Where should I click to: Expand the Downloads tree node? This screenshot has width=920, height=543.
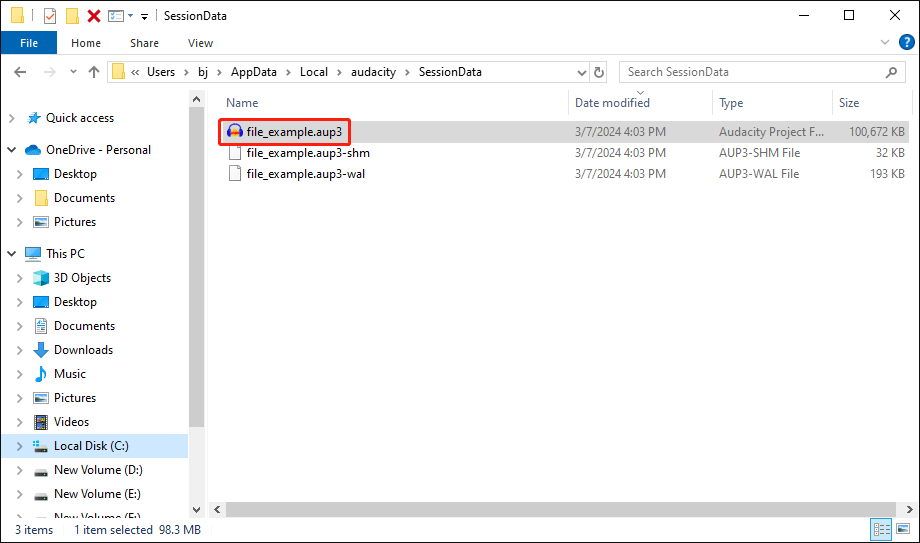coord(19,350)
